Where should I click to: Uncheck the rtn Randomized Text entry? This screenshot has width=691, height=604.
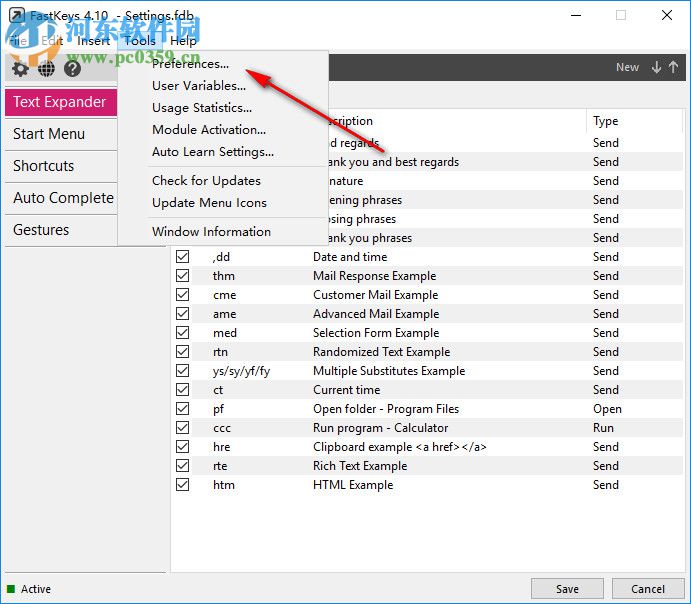[x=182, y=352]
